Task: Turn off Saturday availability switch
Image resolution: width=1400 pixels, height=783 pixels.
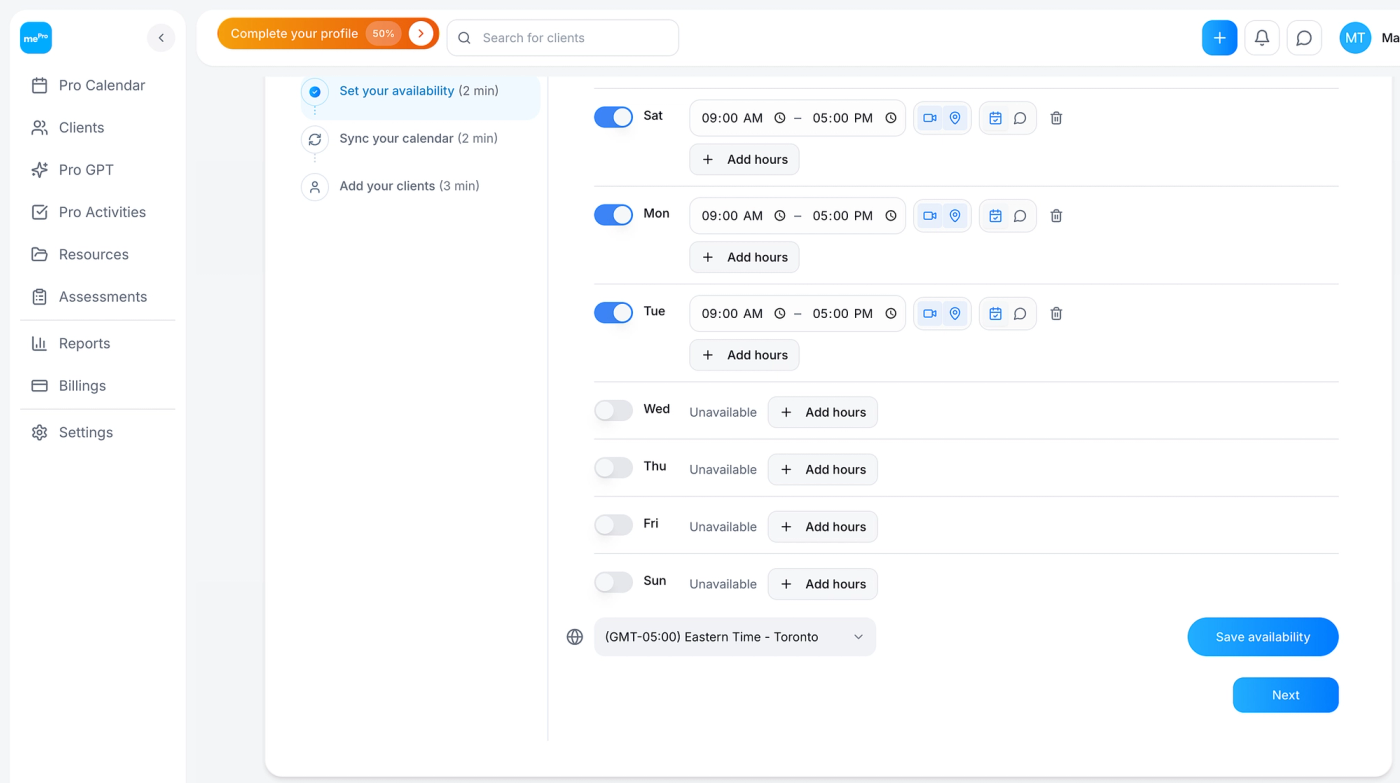Action: [613, 117]
